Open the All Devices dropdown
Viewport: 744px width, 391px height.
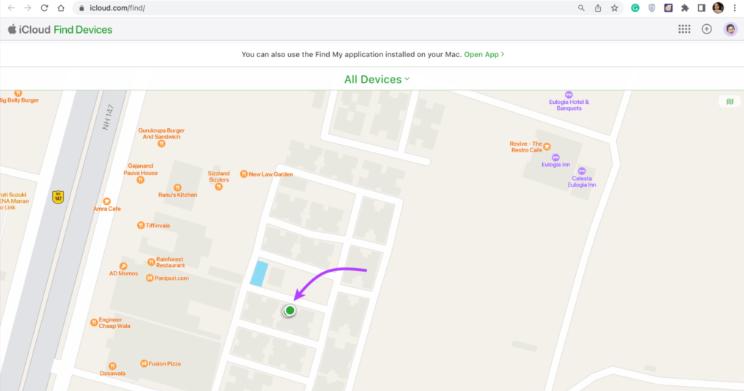click(x=377, y=79)
